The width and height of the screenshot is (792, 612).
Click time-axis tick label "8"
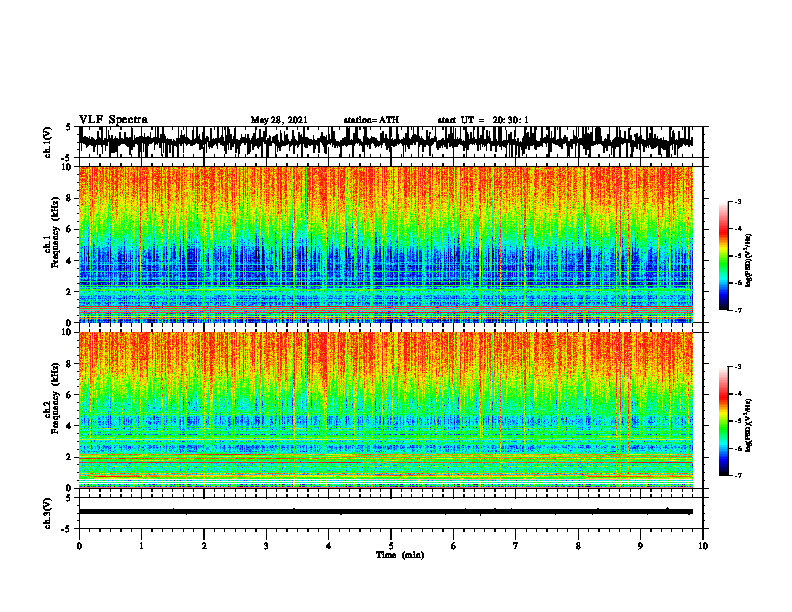578,546
